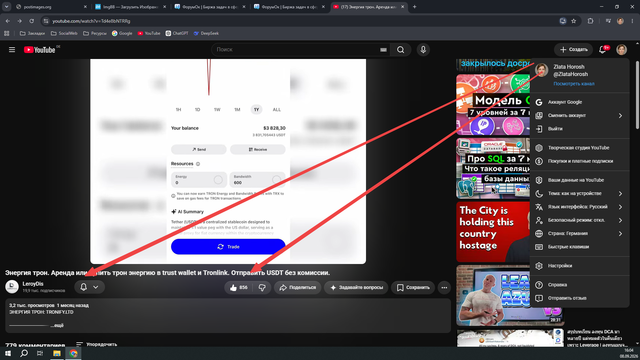Open the Chrome extensions puzzle icon
The height and width of the screenshot is (360, 640).
click(590, 21)
